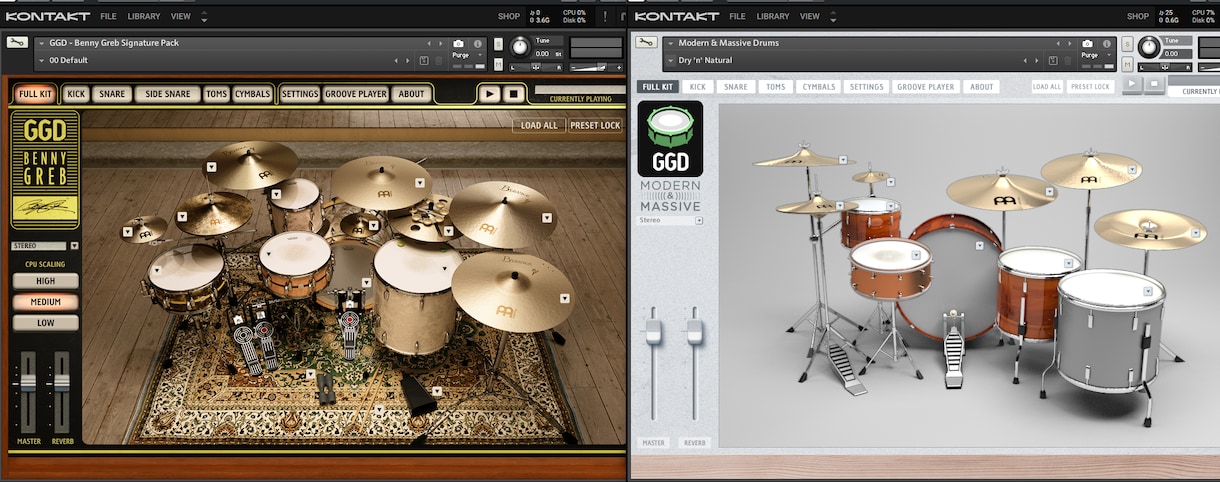Open GROOVE PLAYER tab in Benny Greb

tap(356, 94)
